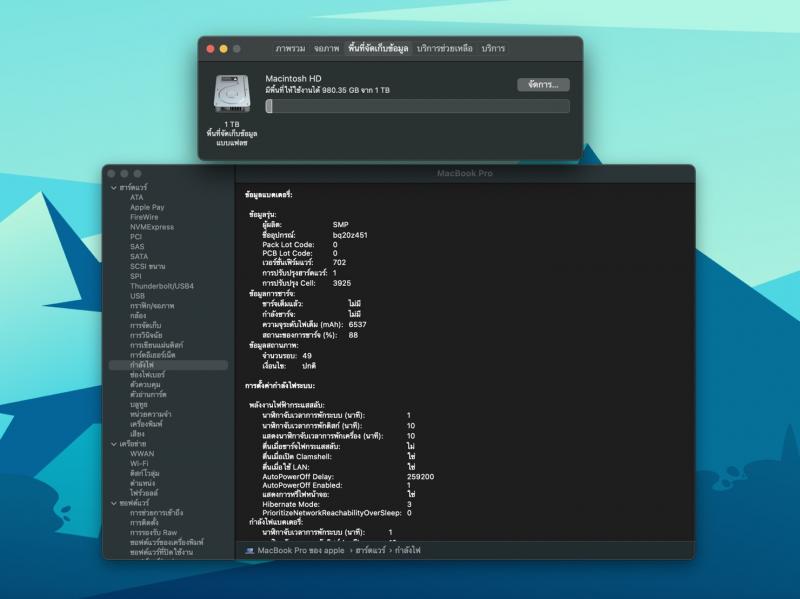Select การติดตั้ง in the sidebar
Viewport: 800px width, 599px height.
coord(144,522)
